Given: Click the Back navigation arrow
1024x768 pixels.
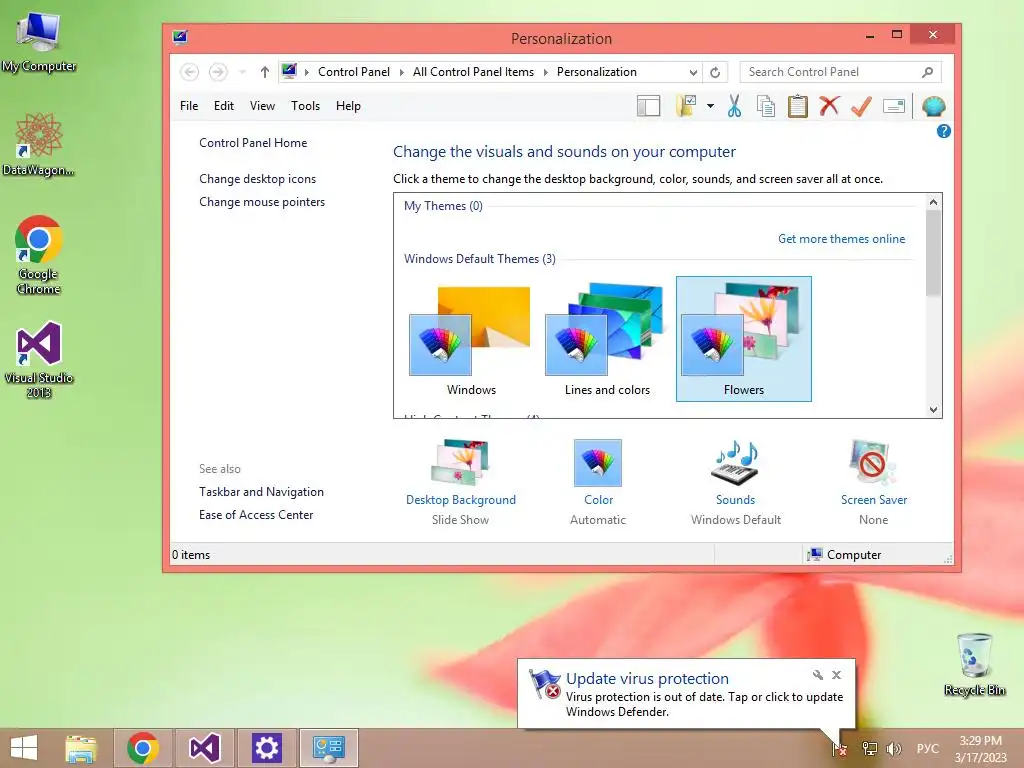Looking at the screenshot, I should 189,72.
